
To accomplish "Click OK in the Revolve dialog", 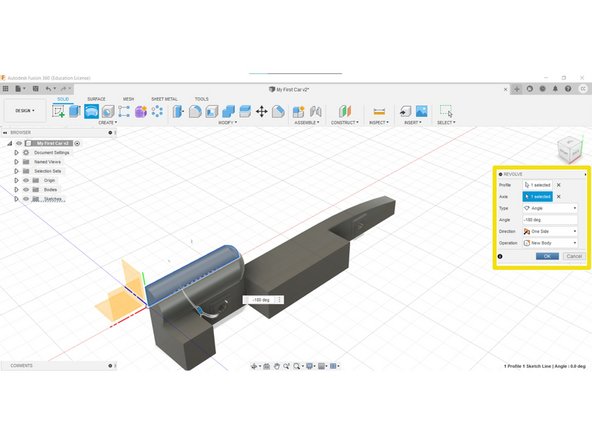I will coord(547,256).
